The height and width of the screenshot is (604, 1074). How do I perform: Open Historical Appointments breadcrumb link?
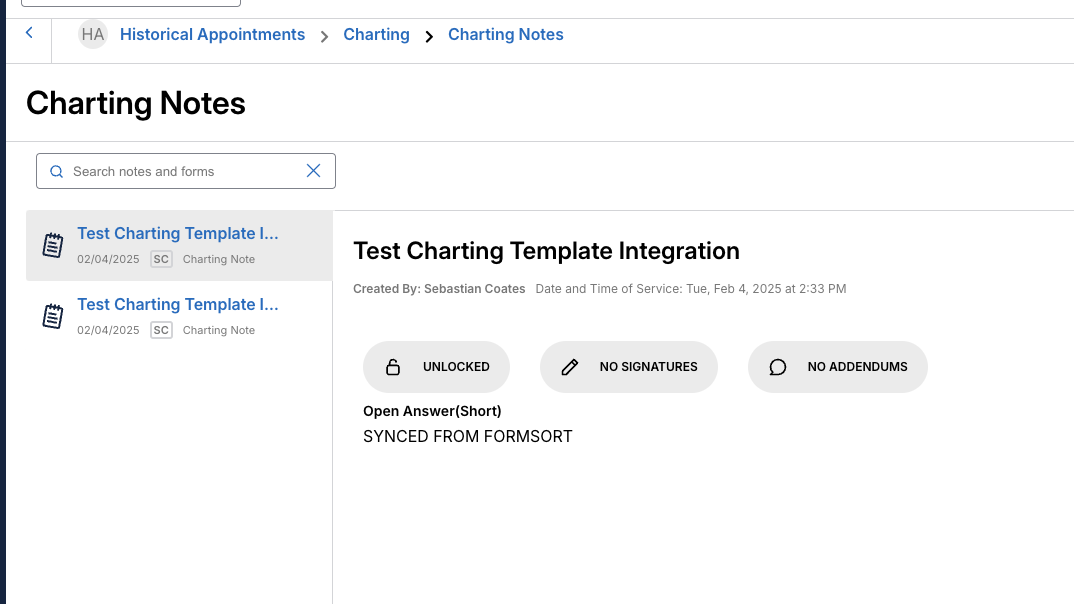point(212,34)
